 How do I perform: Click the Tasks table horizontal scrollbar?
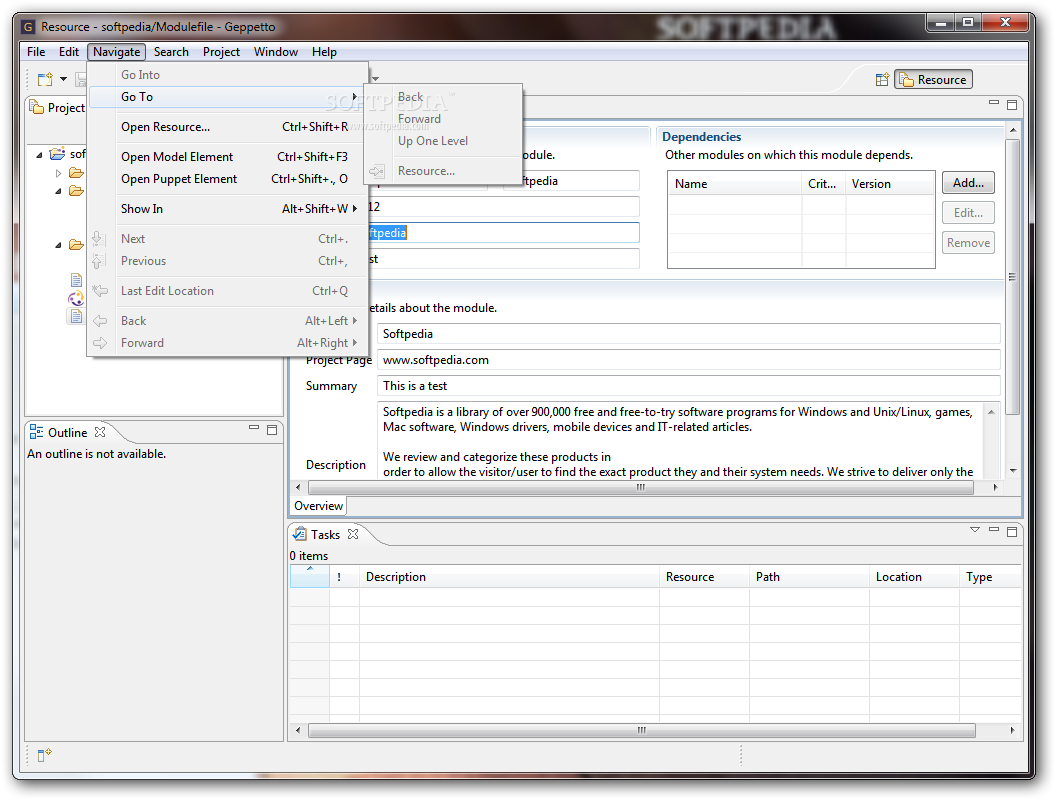coord(642,730)
